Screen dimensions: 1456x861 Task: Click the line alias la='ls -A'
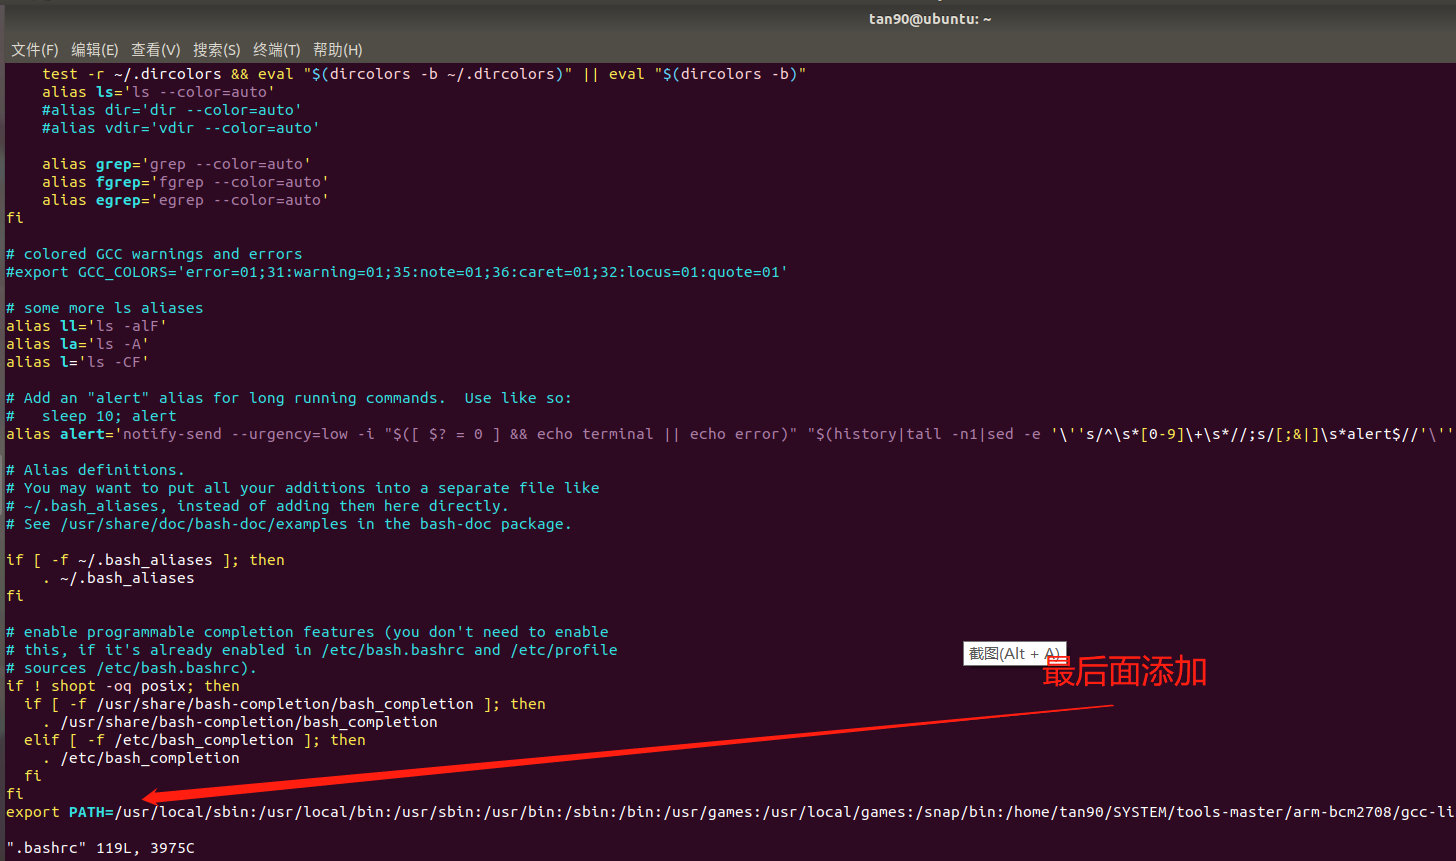(78, 344)
